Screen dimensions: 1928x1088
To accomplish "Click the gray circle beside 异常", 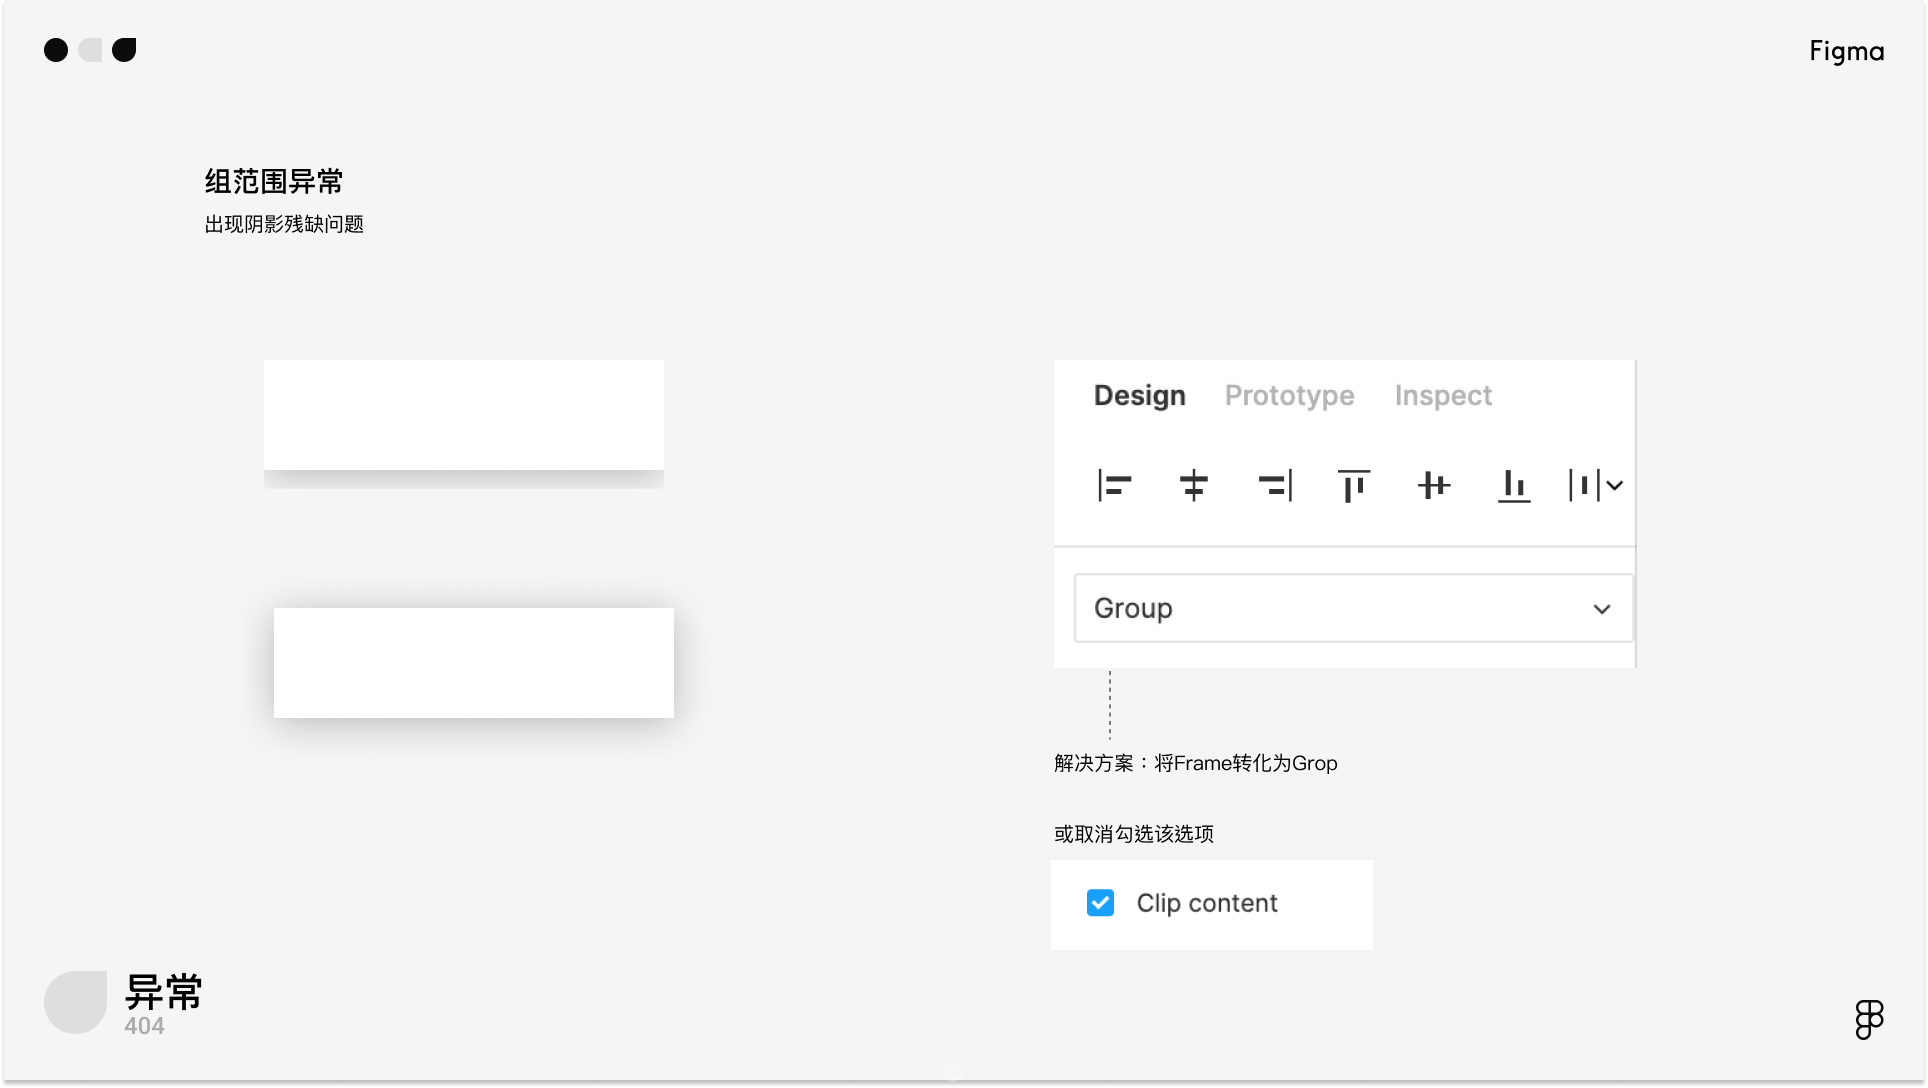I will pos(75,1002).
